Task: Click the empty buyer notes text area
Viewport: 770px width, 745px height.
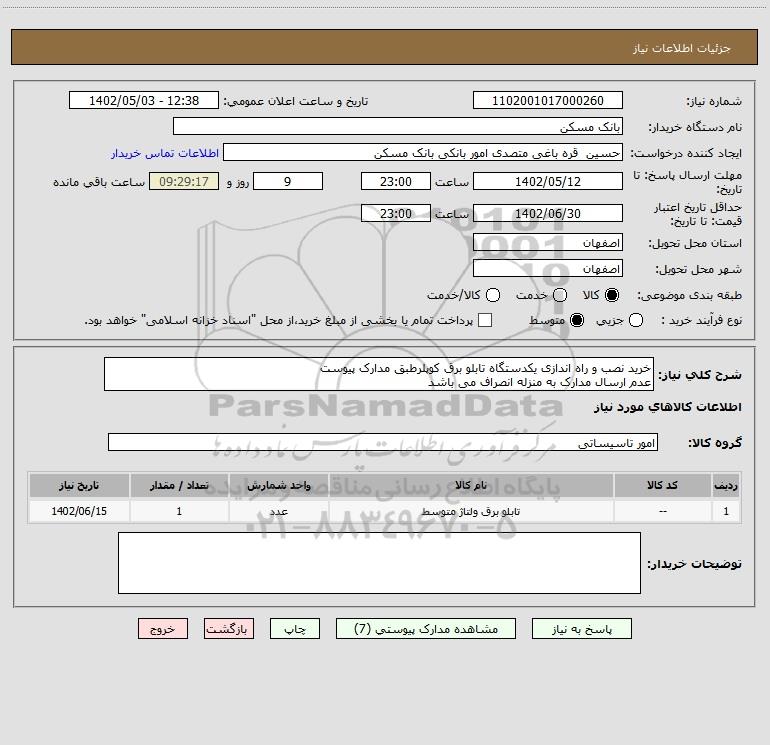Action: (x=379, y=563)
